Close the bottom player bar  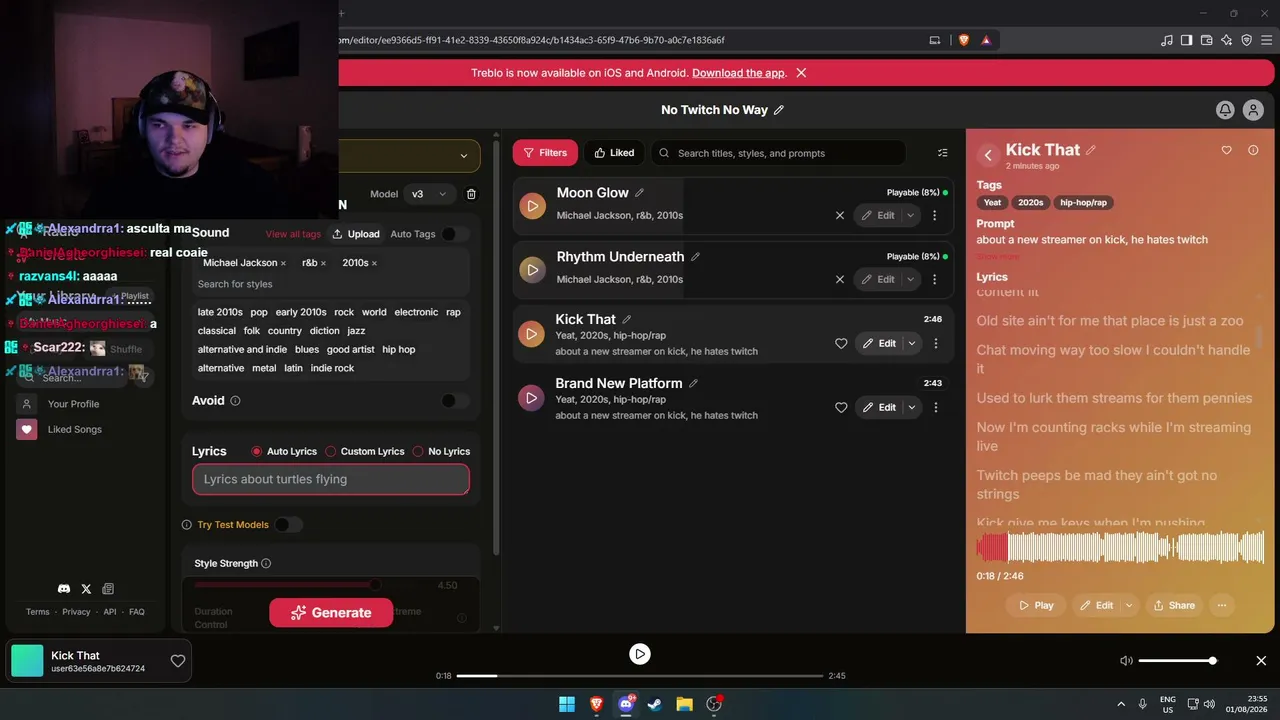pyautogui.click(x=1261, y=661)
